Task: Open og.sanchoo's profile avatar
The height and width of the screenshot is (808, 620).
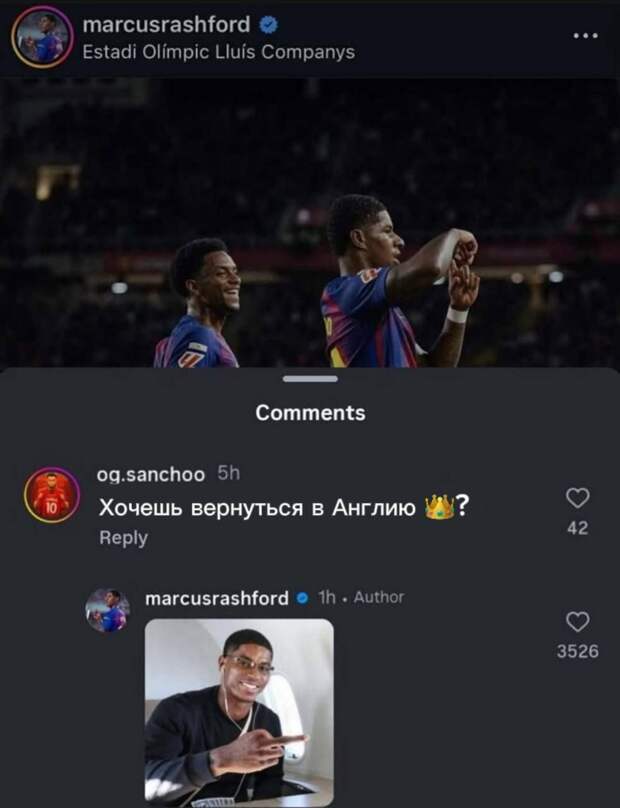Action: [x=53, y=495]
